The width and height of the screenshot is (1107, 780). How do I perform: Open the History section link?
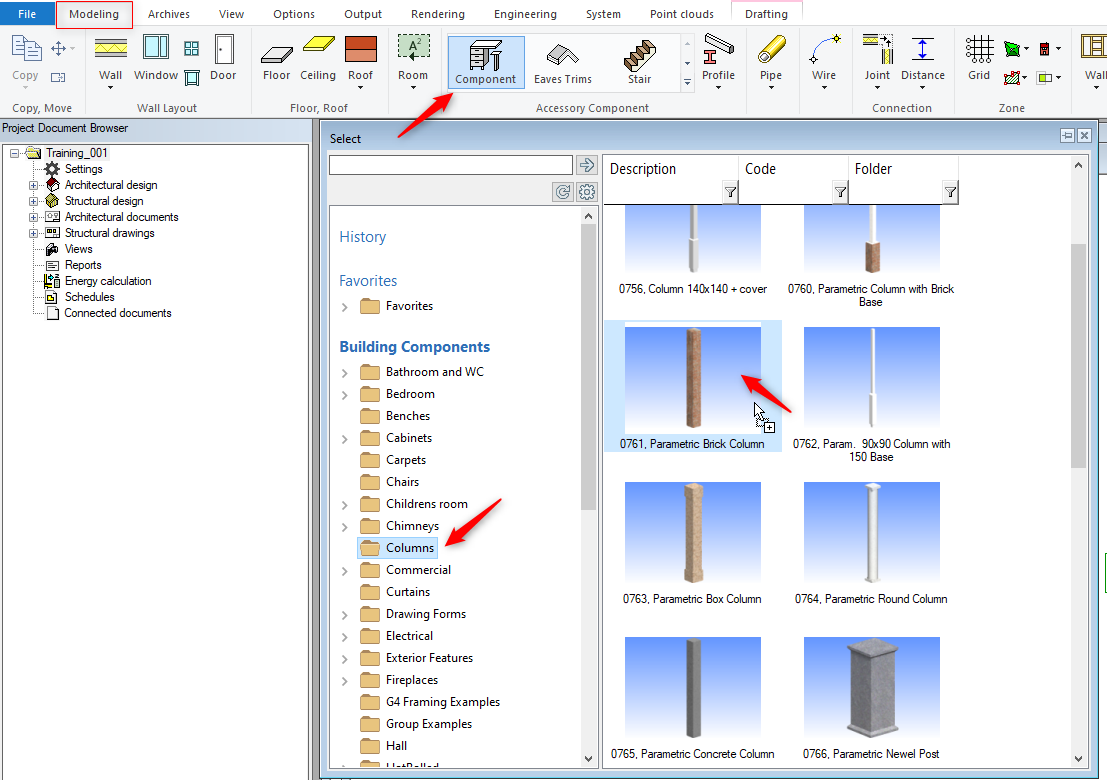(362, 237)
